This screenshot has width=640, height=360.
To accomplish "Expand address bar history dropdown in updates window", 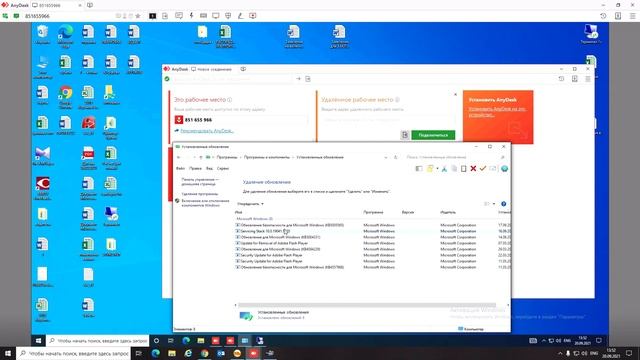I will (x=386, y=157).
